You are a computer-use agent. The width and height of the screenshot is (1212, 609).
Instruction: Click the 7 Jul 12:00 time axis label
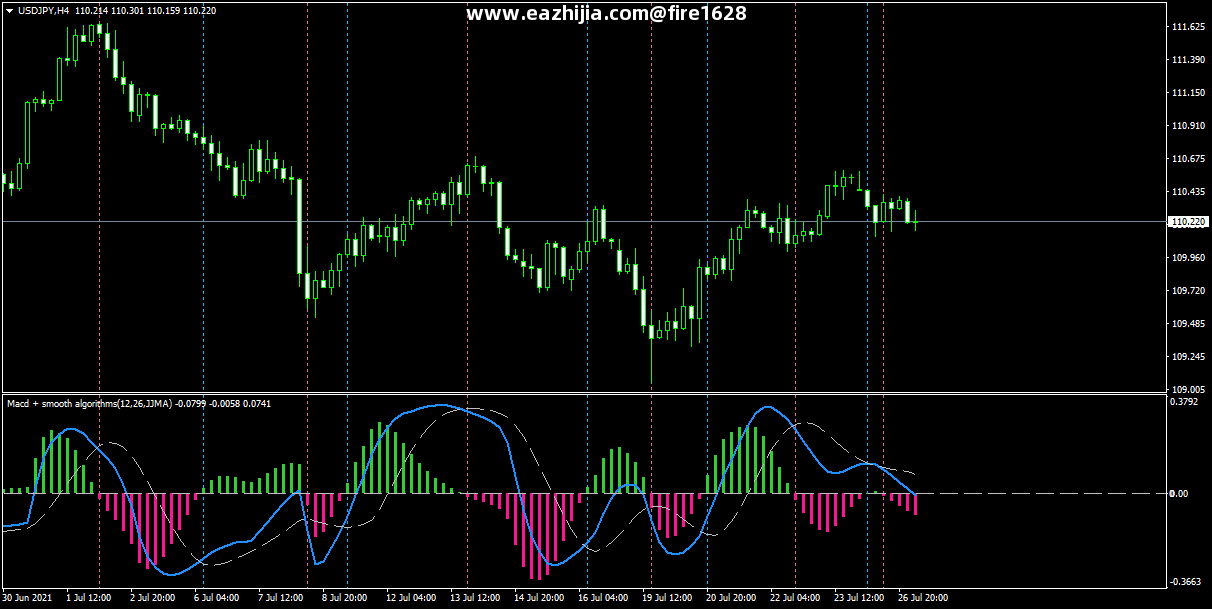(281, 598)
